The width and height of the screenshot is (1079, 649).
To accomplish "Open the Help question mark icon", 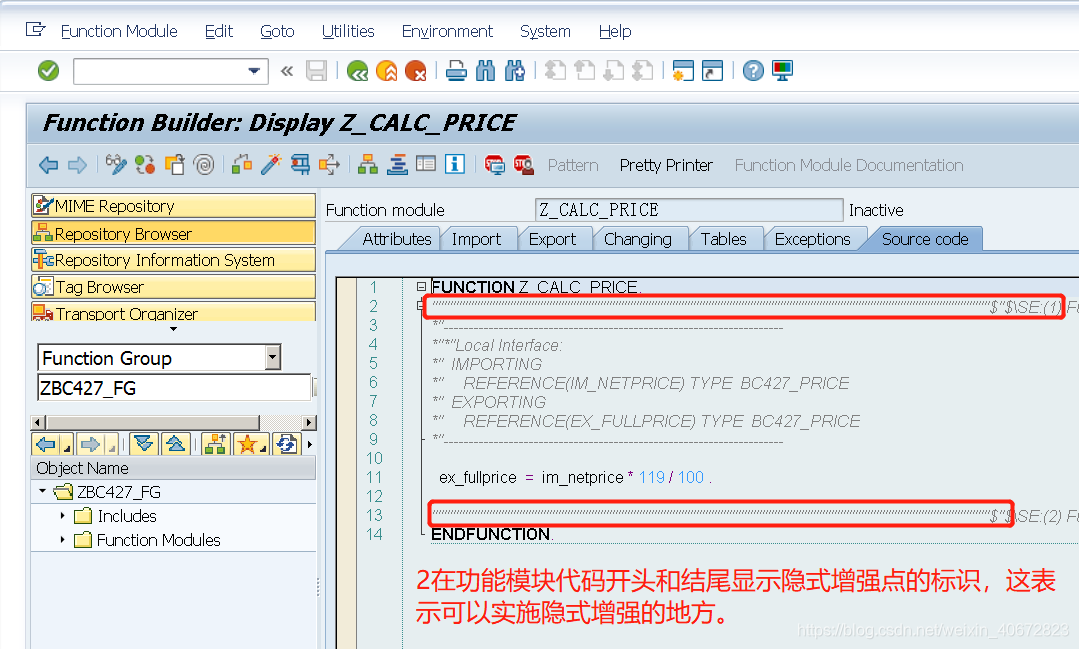I will [753, 70].
